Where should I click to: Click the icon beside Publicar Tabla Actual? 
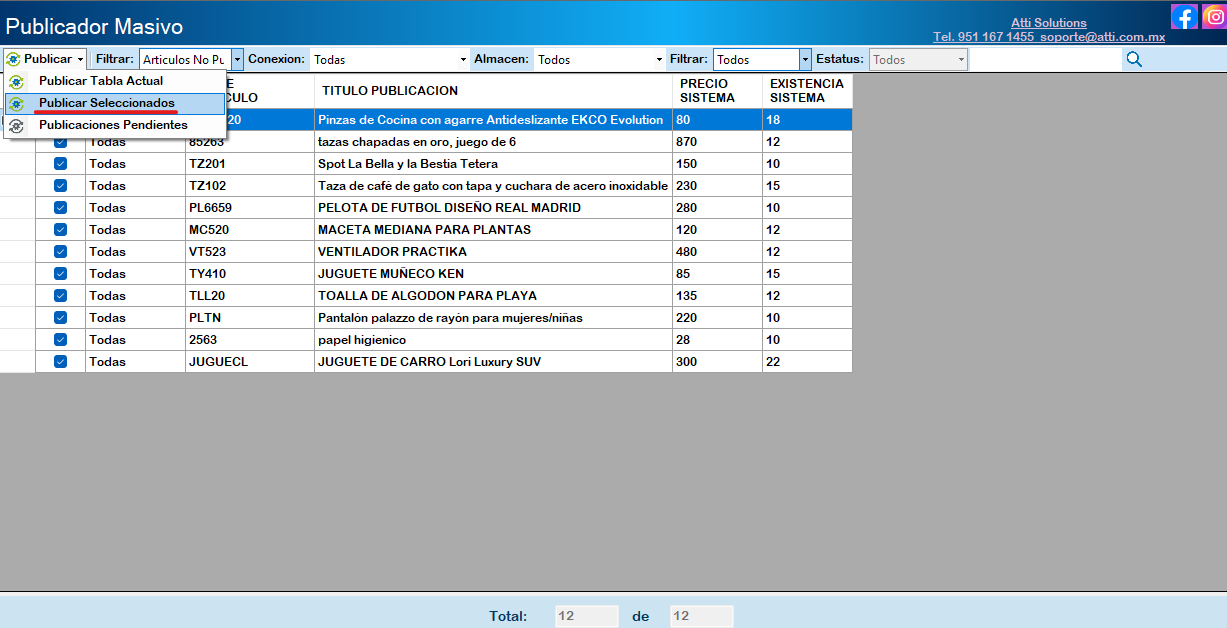pyautogui.click(x=17, y=82)
